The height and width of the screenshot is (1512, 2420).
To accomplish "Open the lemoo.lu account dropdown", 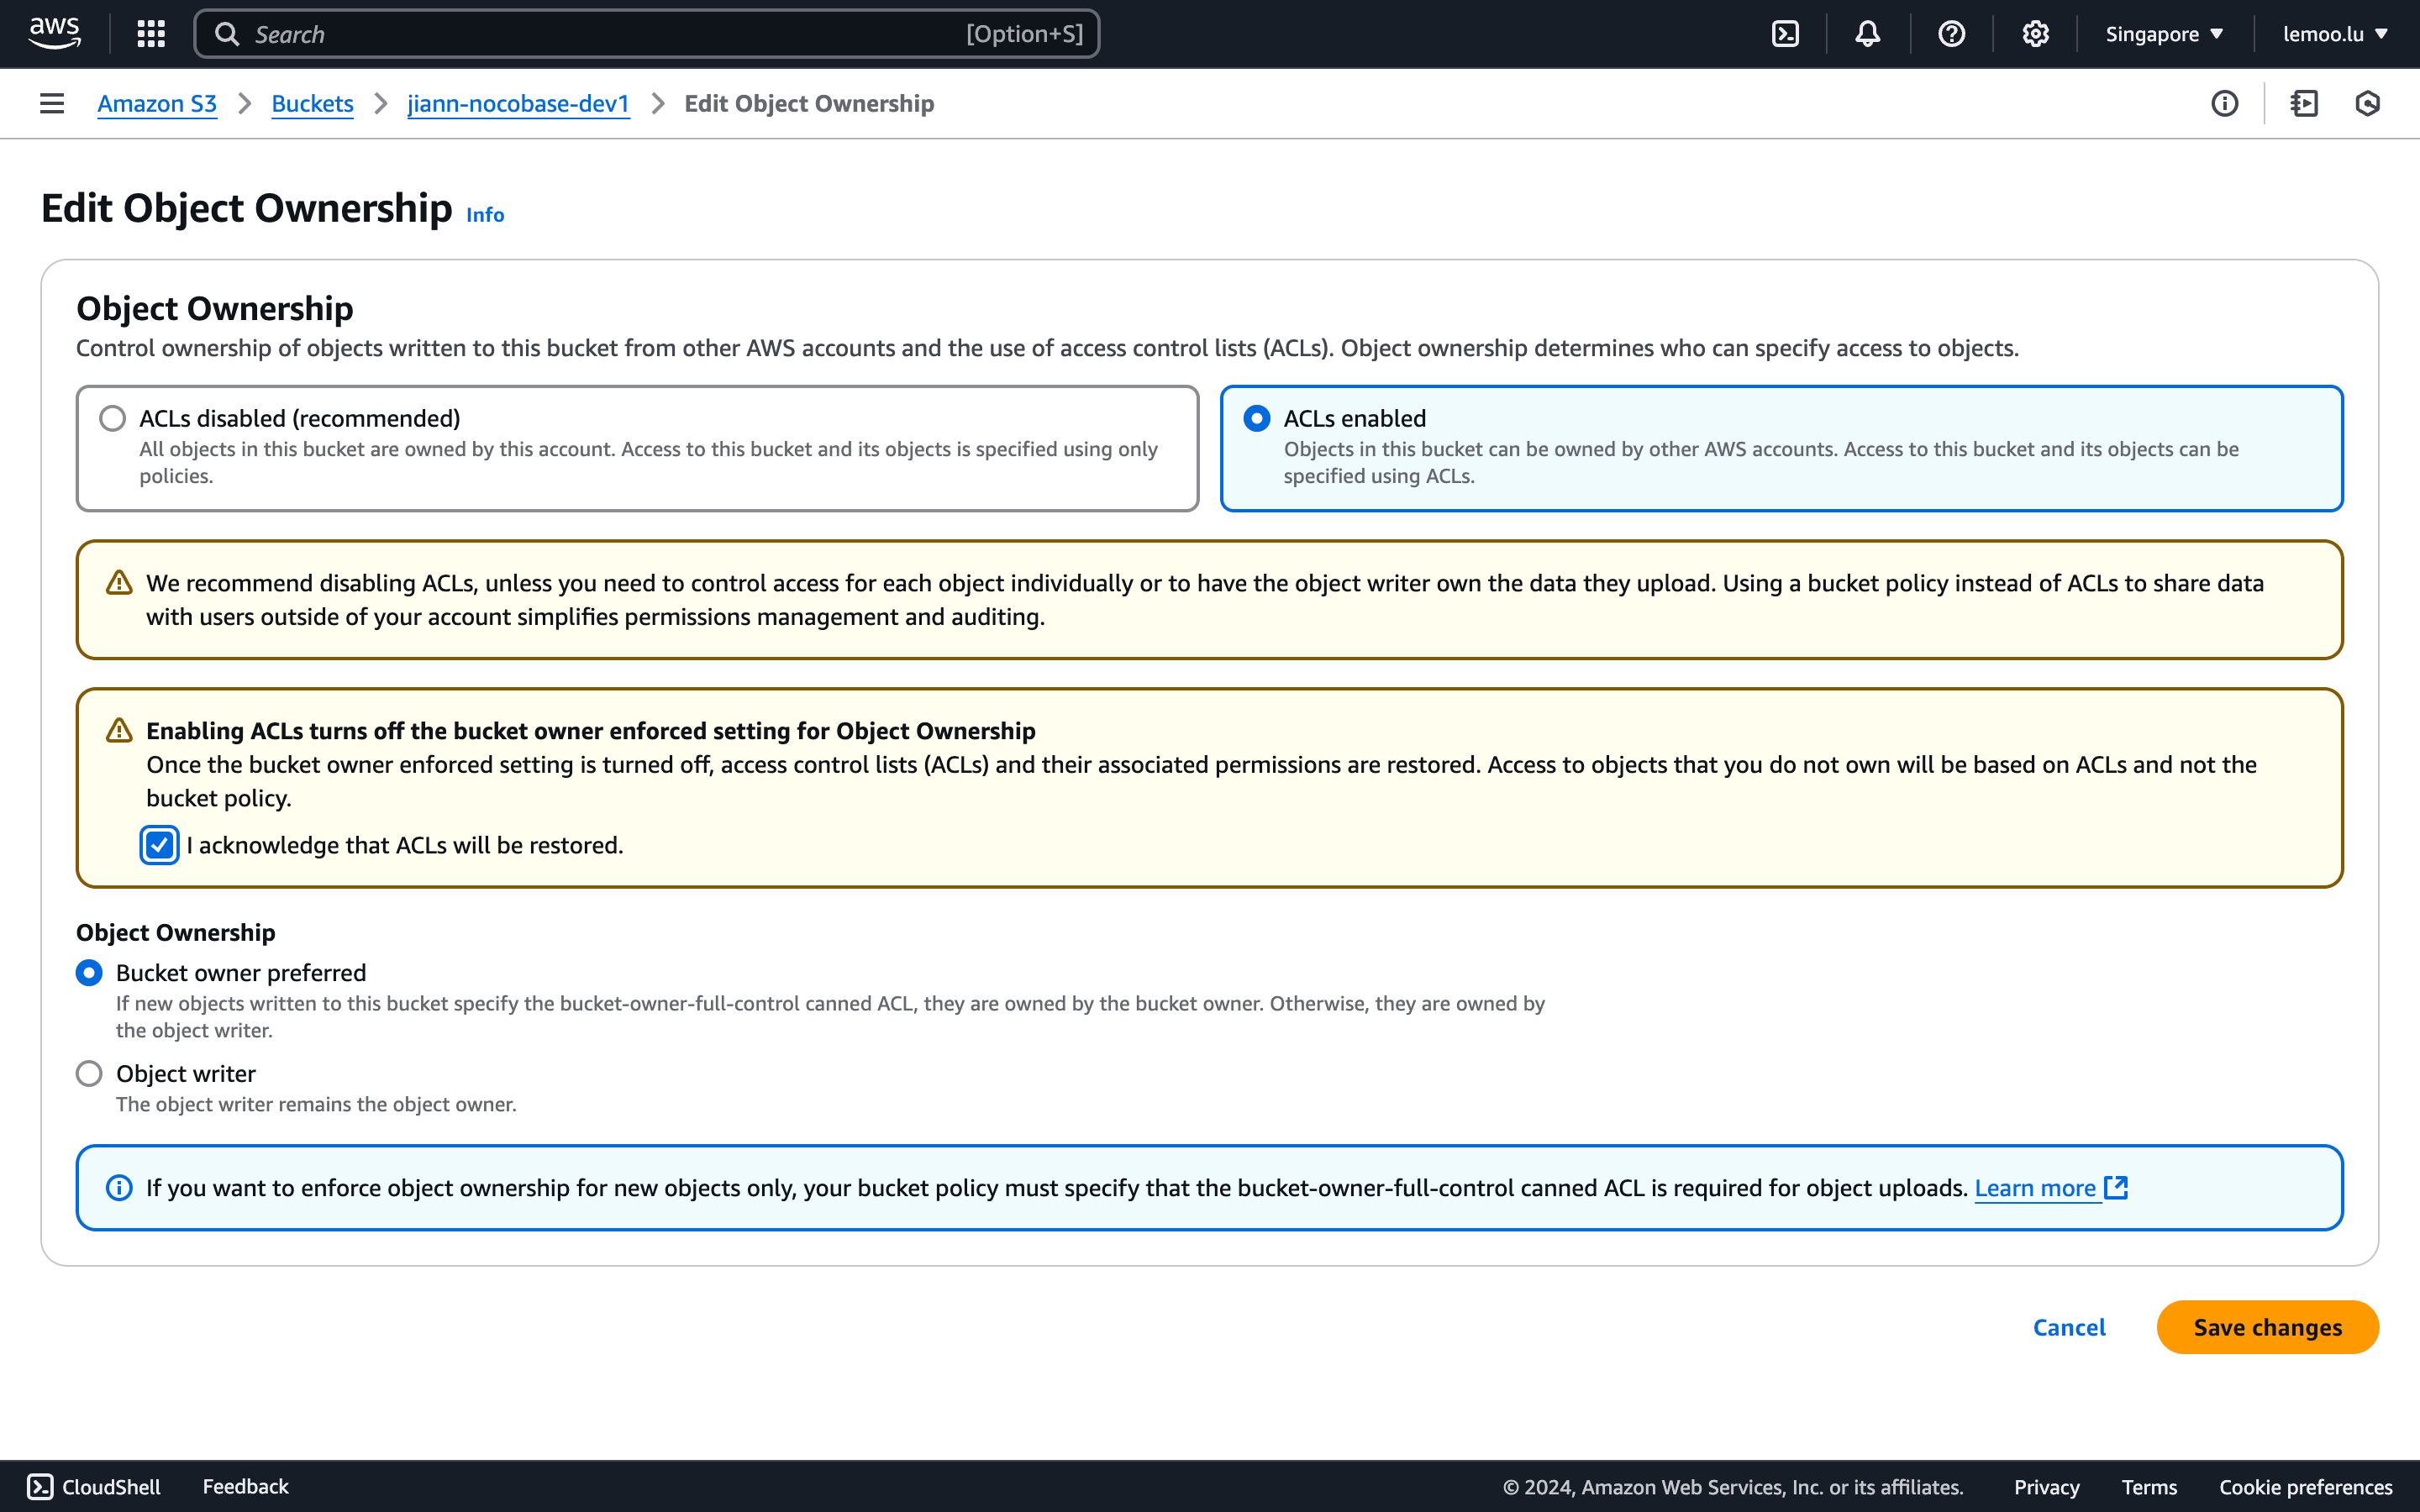I will click(2334, 34).
